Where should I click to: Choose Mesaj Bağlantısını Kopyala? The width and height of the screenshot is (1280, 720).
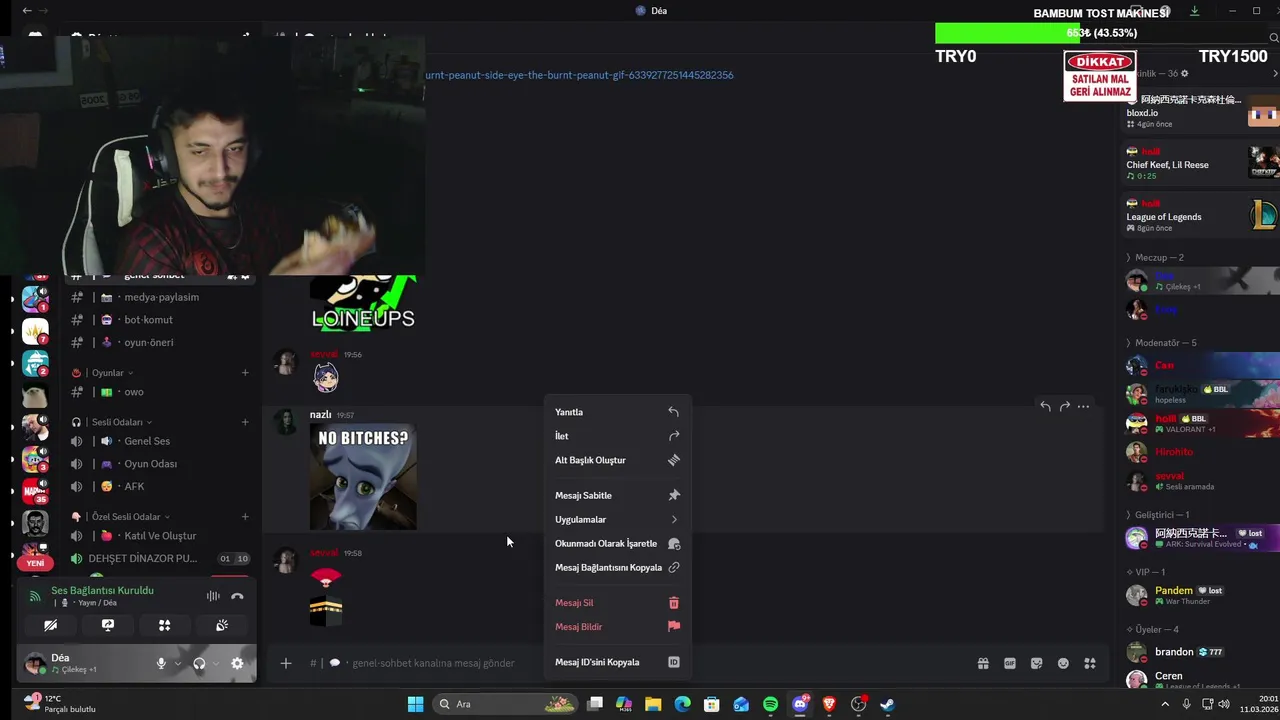pos(617,567)
